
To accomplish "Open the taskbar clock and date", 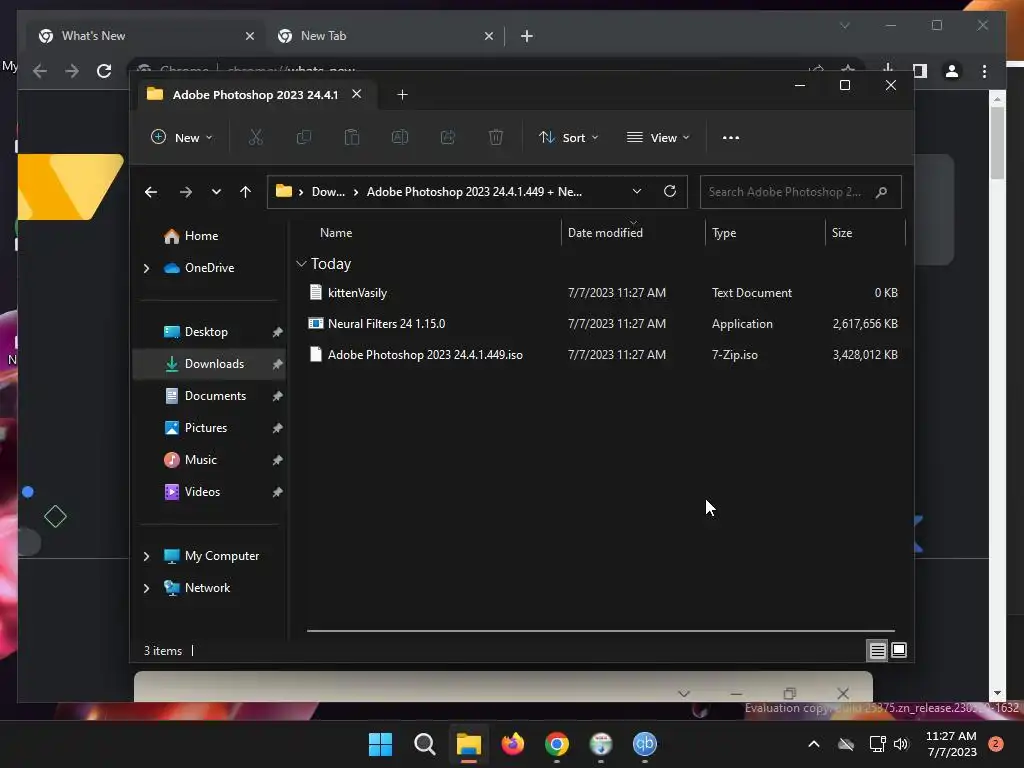I will [x=952, y=744].
